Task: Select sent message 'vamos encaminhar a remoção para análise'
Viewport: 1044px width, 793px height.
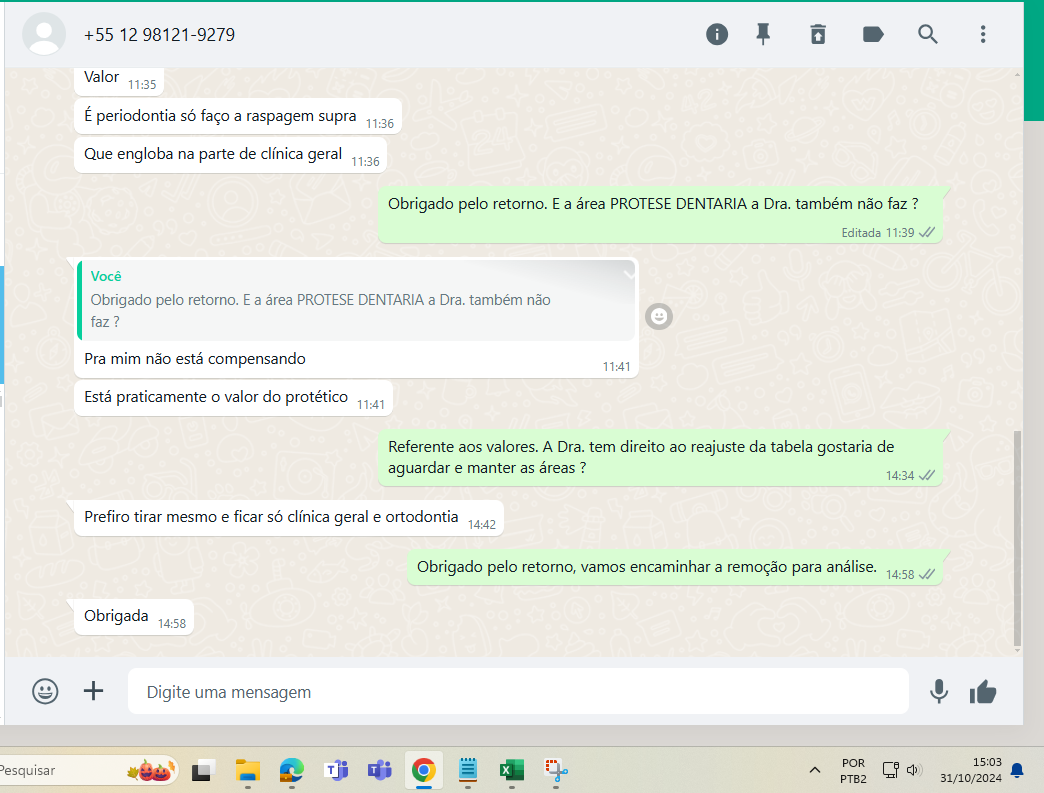Action: click(675, 568)
